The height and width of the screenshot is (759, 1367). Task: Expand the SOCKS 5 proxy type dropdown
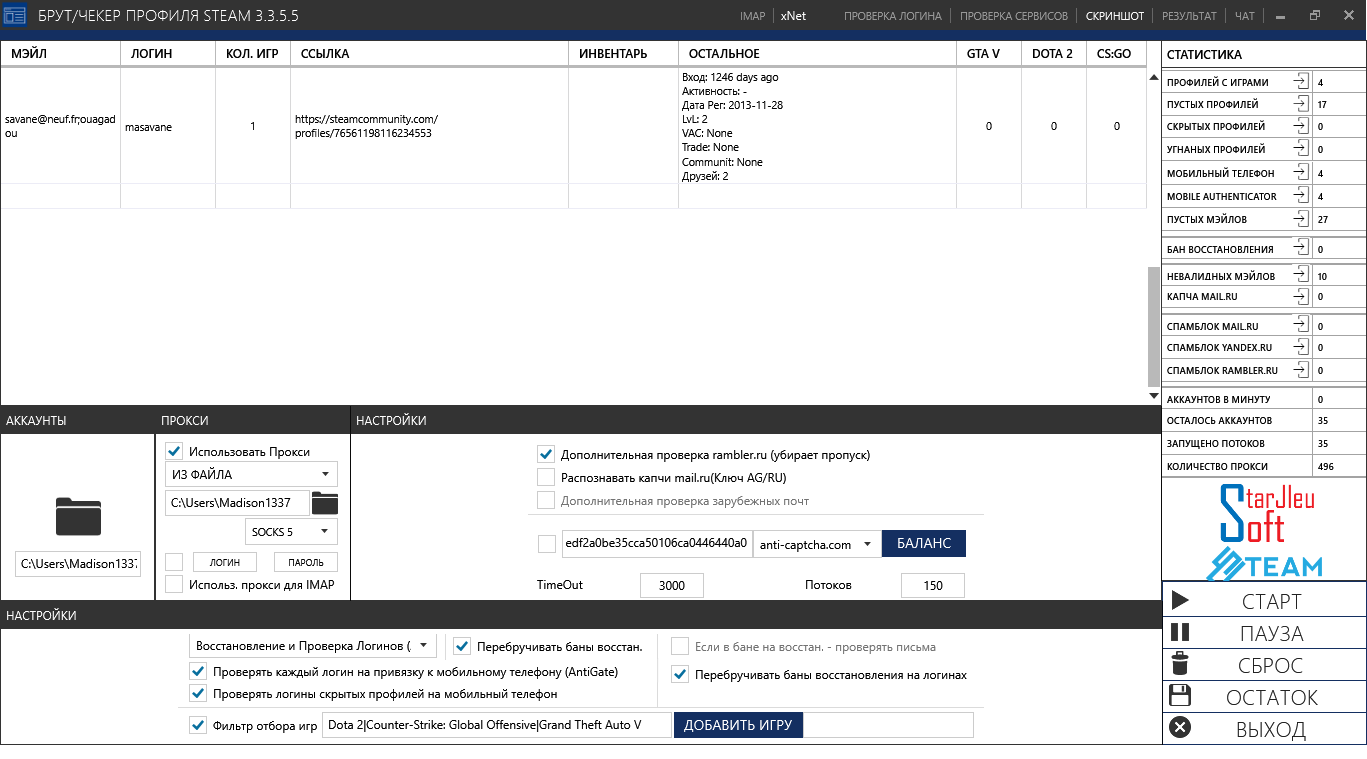[291, 532]
